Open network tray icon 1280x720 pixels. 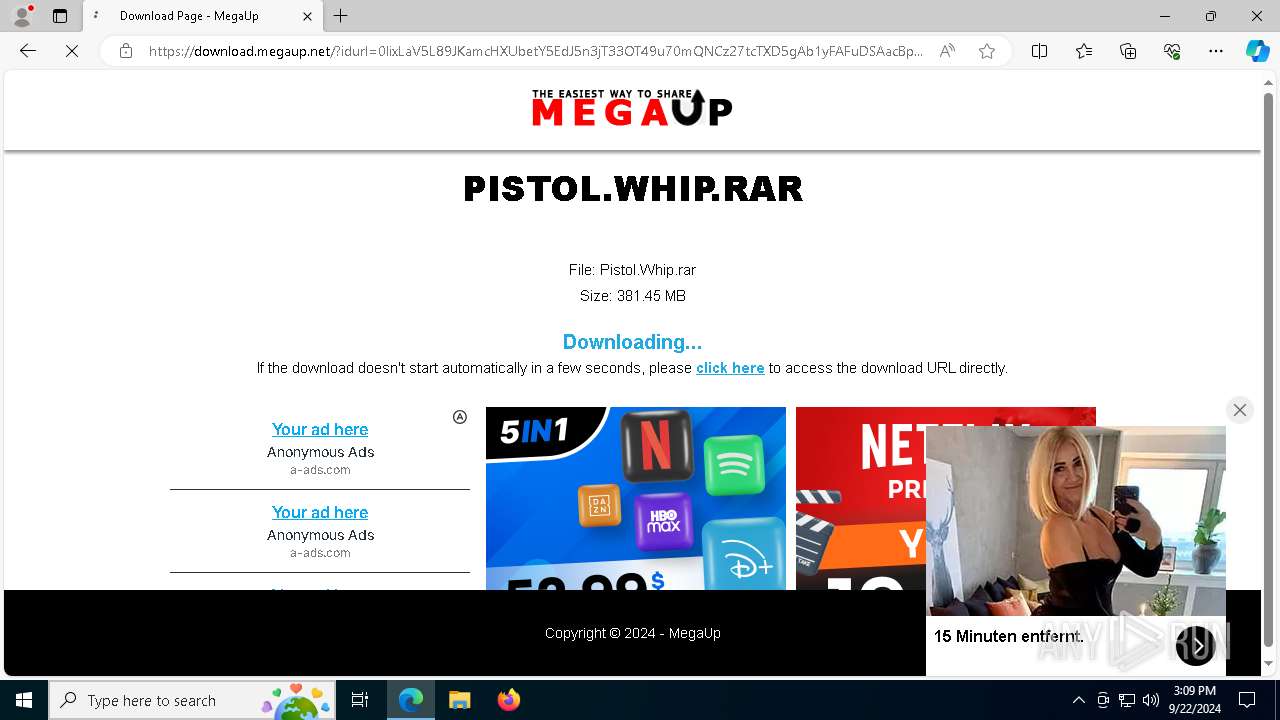point(1127,700)
